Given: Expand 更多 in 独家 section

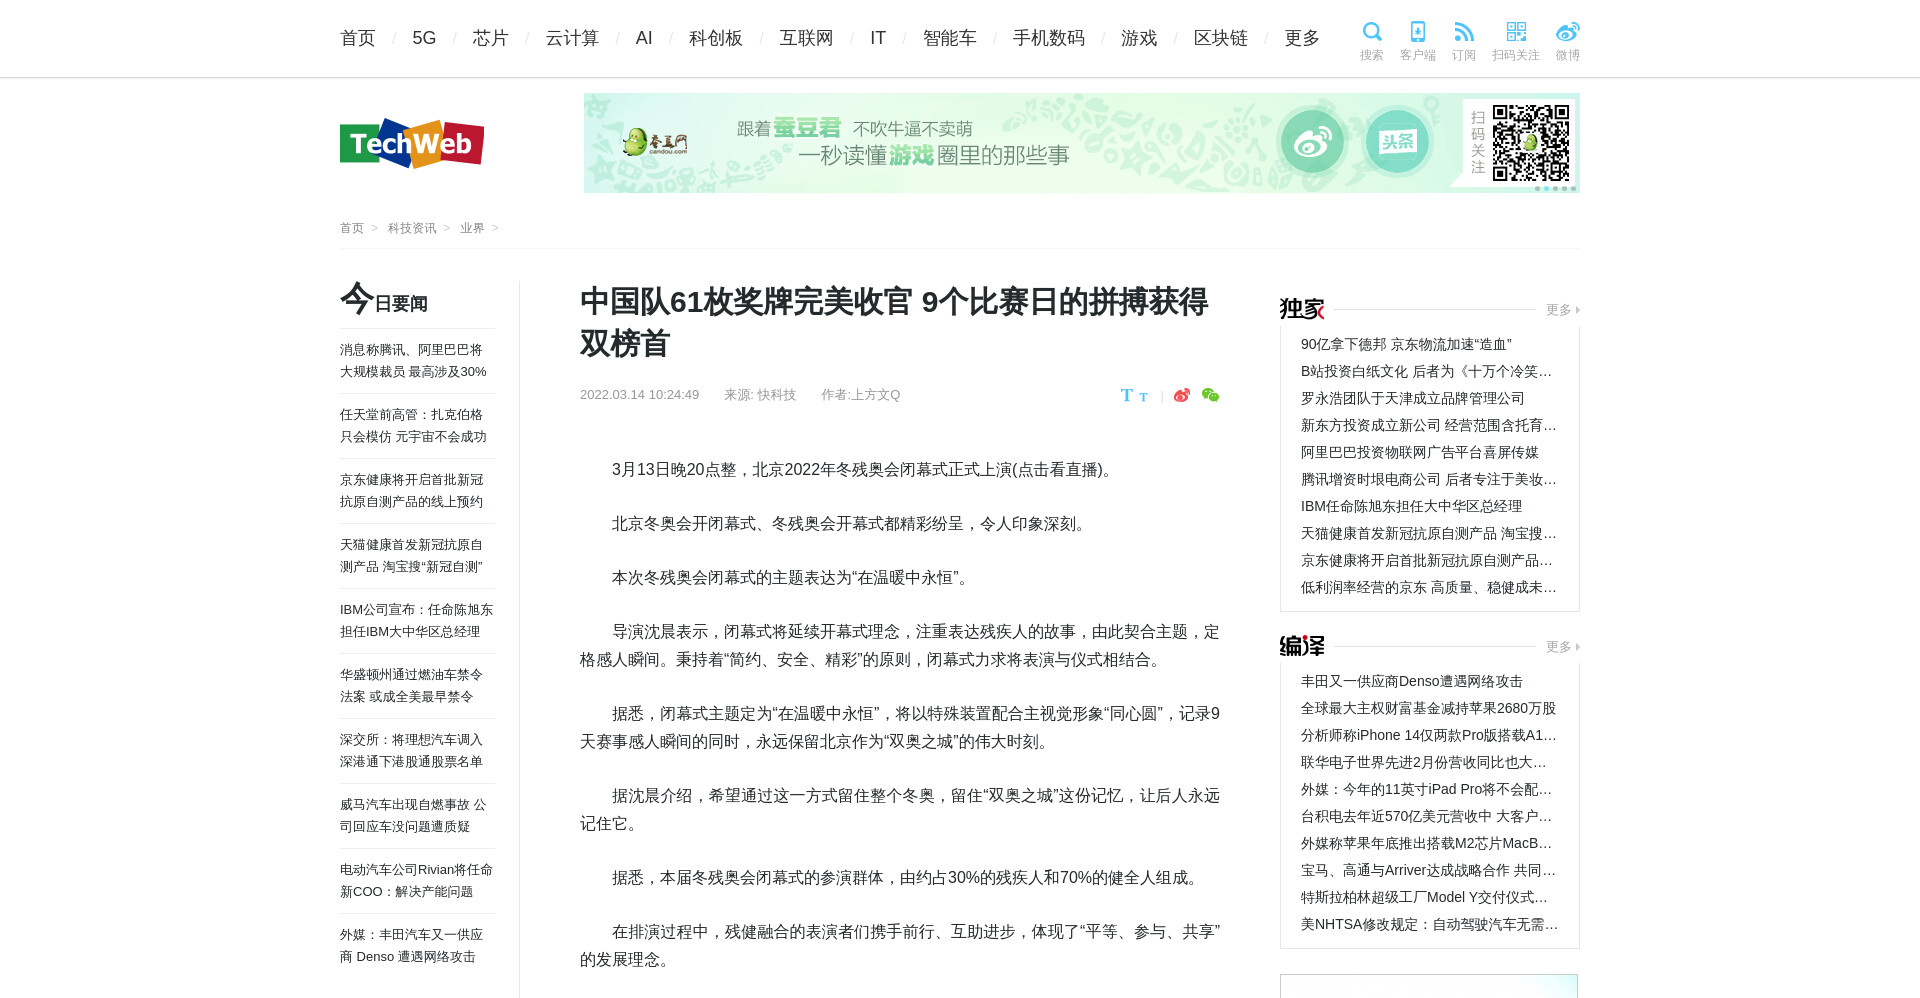Looking at the screenshot, I should (x=1562, y=310).
